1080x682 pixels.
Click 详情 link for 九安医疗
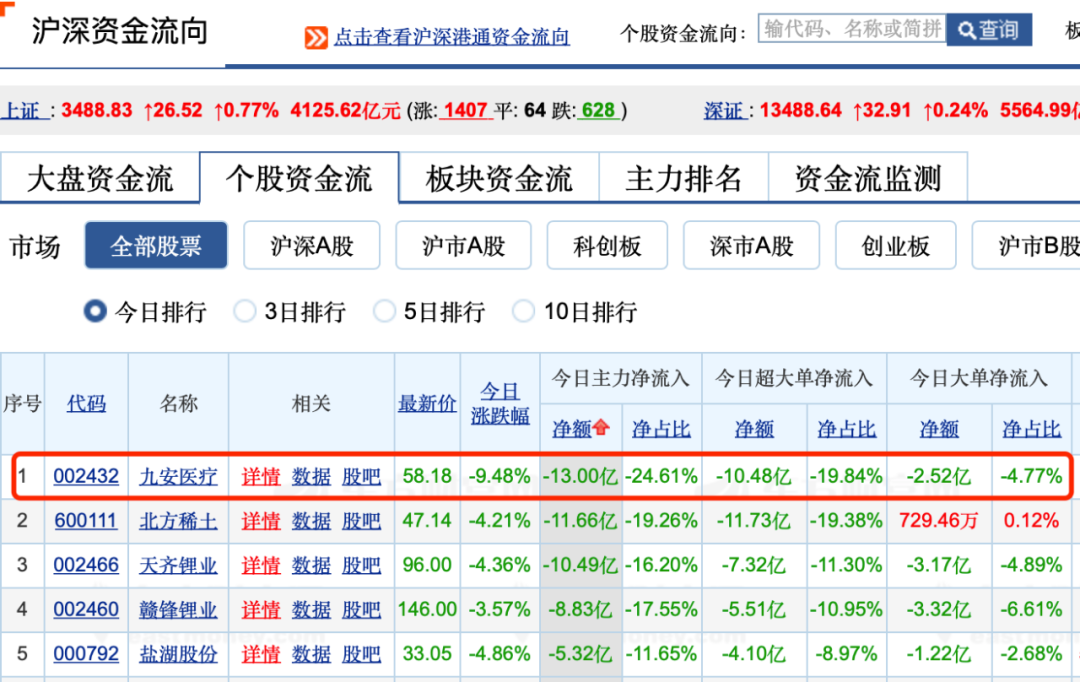point(260,476)
